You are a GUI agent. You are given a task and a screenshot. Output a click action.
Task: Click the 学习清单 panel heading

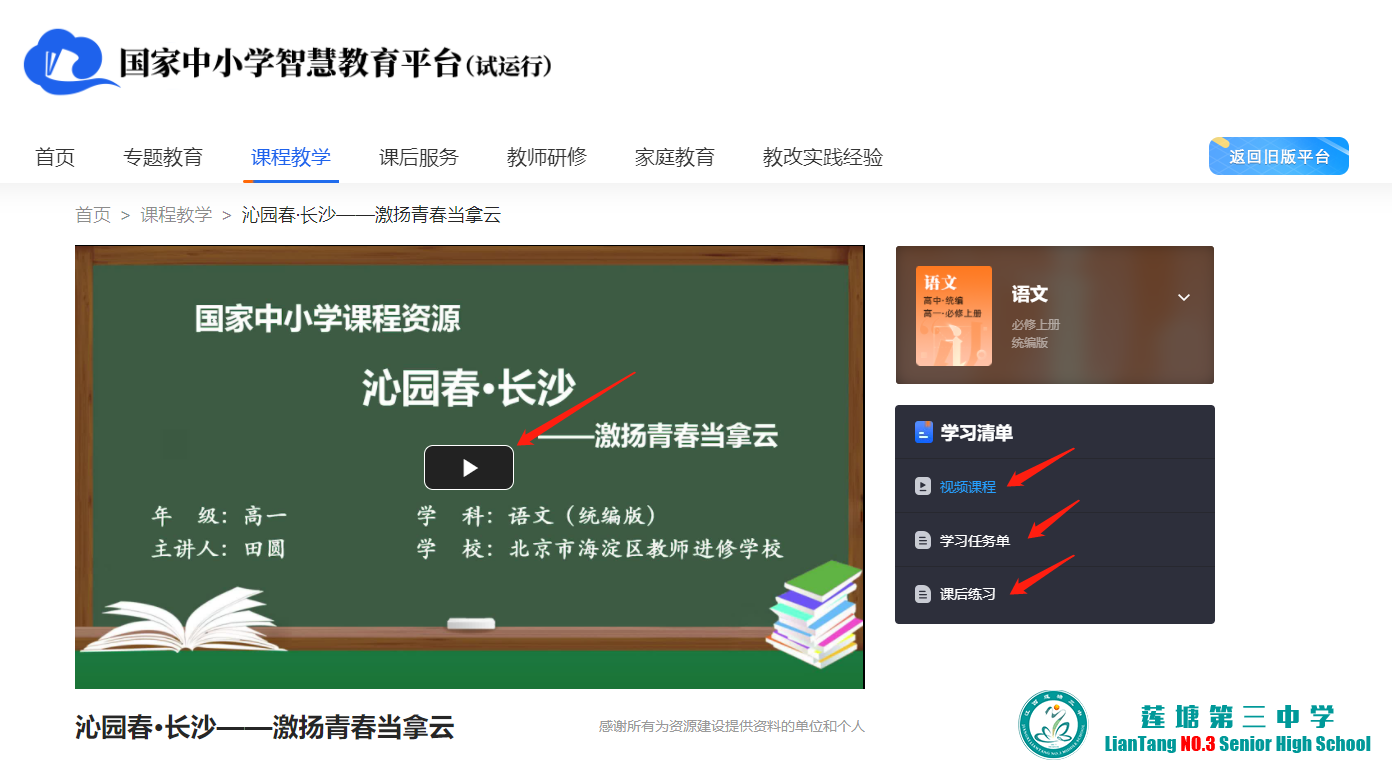(977, 432)
